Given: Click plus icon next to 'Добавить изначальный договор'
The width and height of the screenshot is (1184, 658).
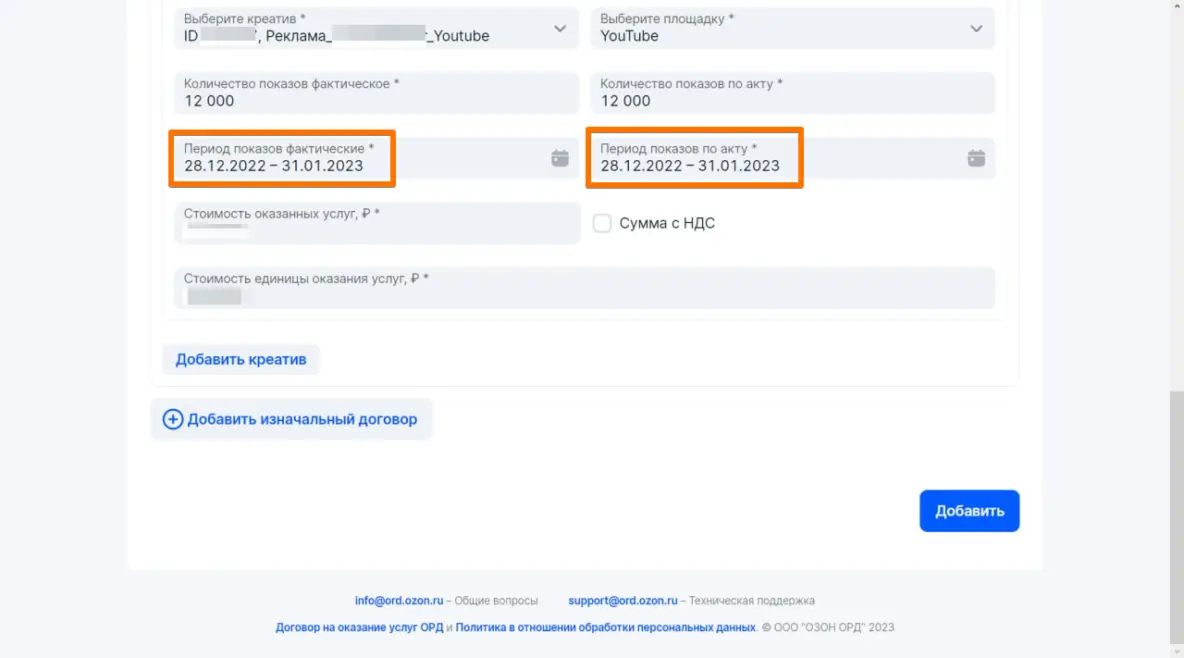Looking at the screenshot, I should pyautogui.click(x=173, y=419).
